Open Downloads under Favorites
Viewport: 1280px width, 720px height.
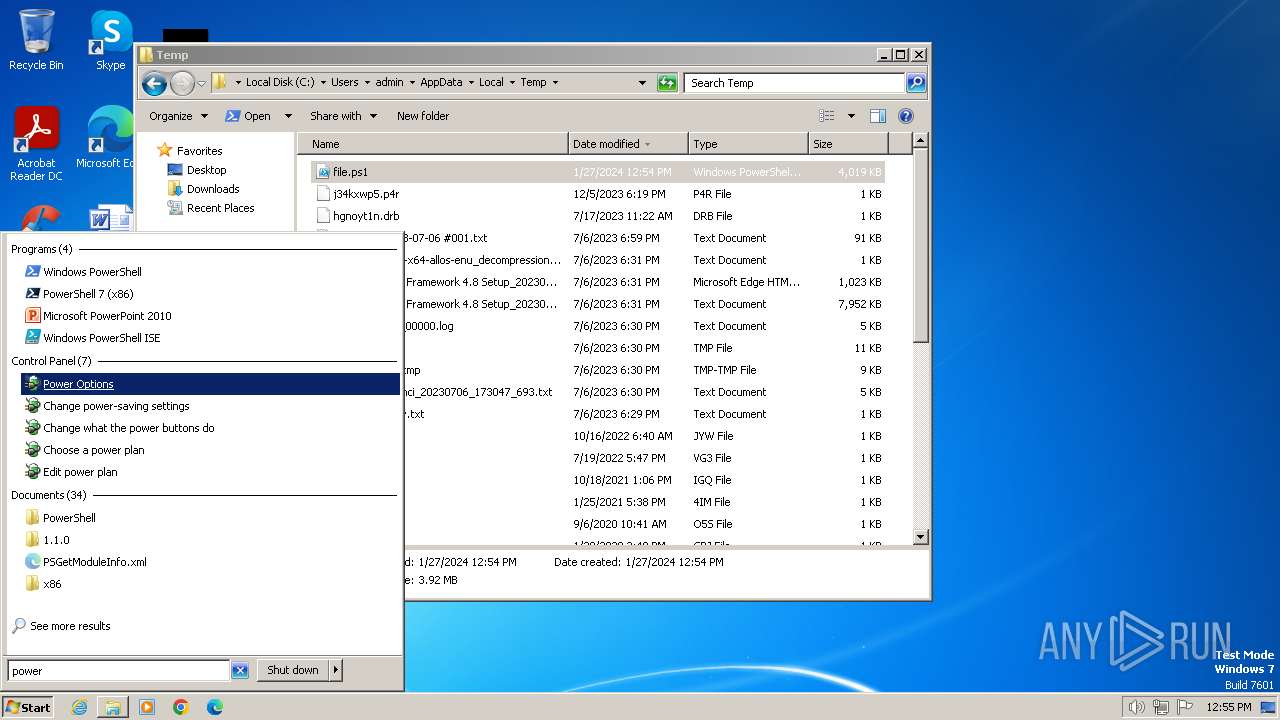click(213, 189)
